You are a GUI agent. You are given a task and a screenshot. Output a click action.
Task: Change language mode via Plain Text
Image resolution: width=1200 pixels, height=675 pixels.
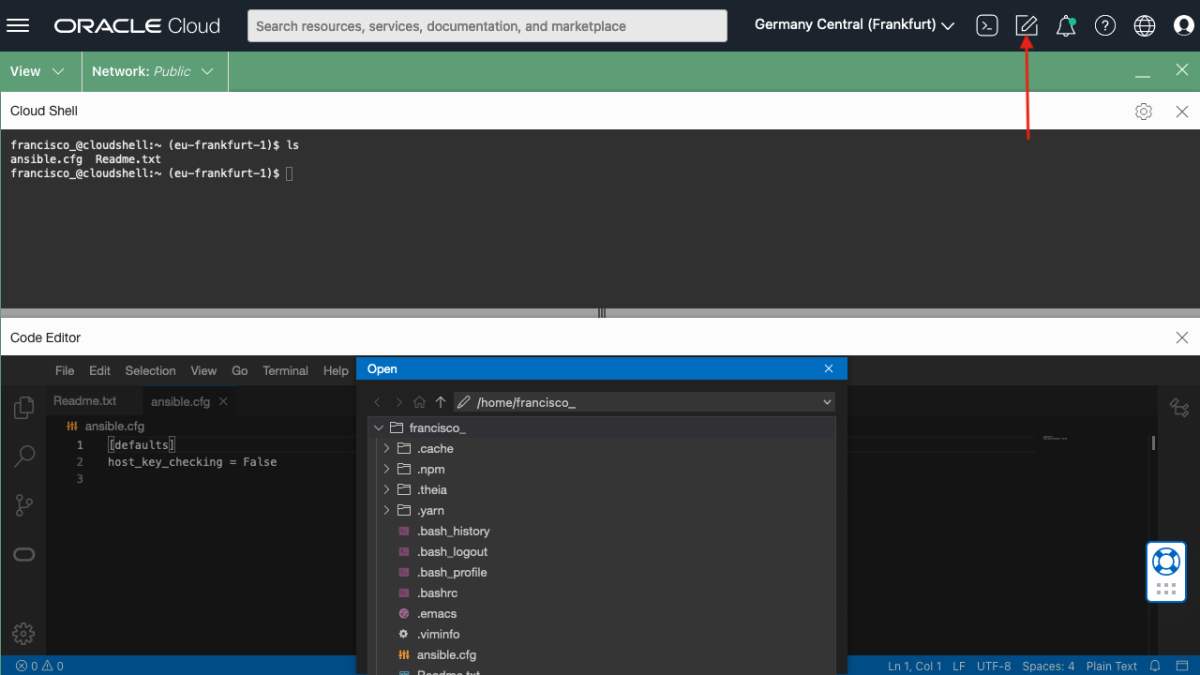click(1111, 665)
